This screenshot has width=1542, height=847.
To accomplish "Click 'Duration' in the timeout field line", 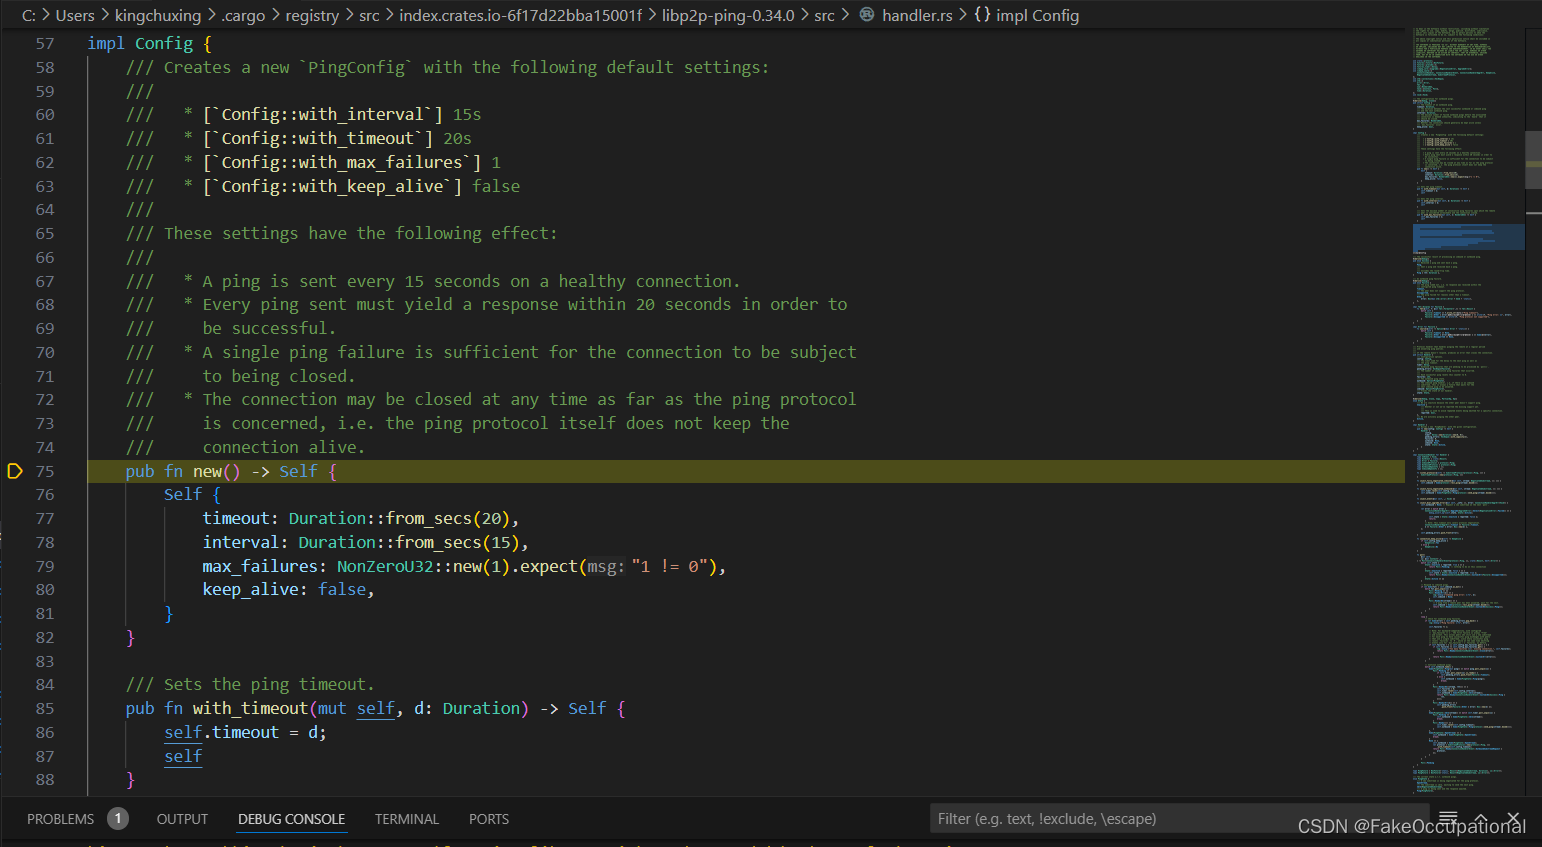I will 327,518.
